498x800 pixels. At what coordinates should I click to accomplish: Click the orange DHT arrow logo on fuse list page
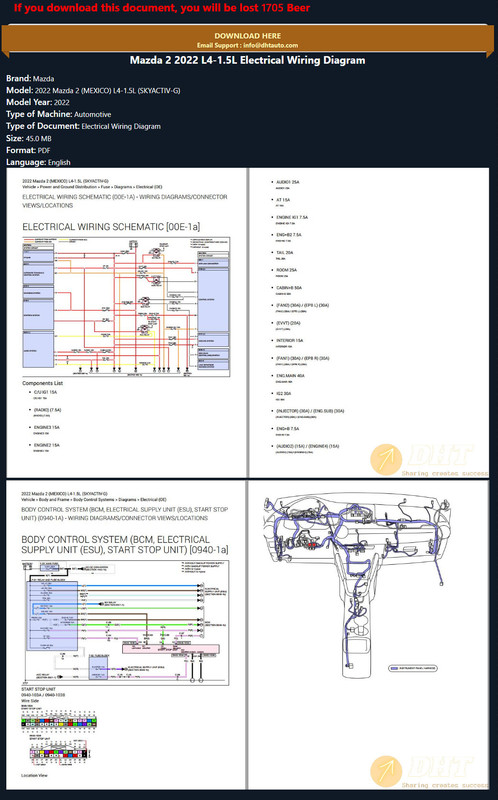(386, 460)
